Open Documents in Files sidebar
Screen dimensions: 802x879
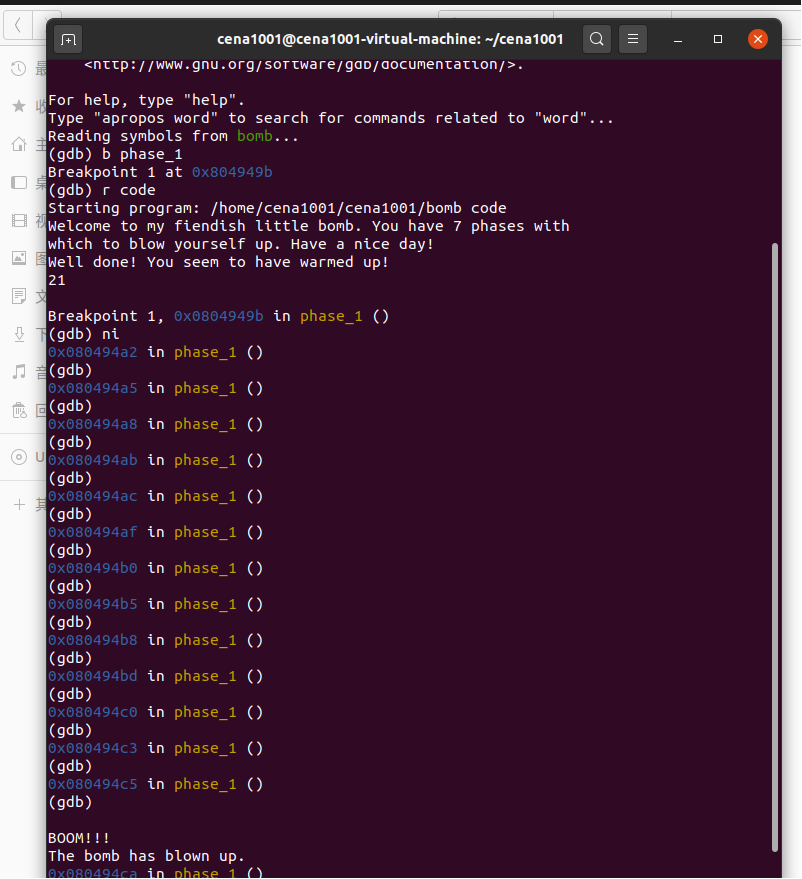pos(19,296)
